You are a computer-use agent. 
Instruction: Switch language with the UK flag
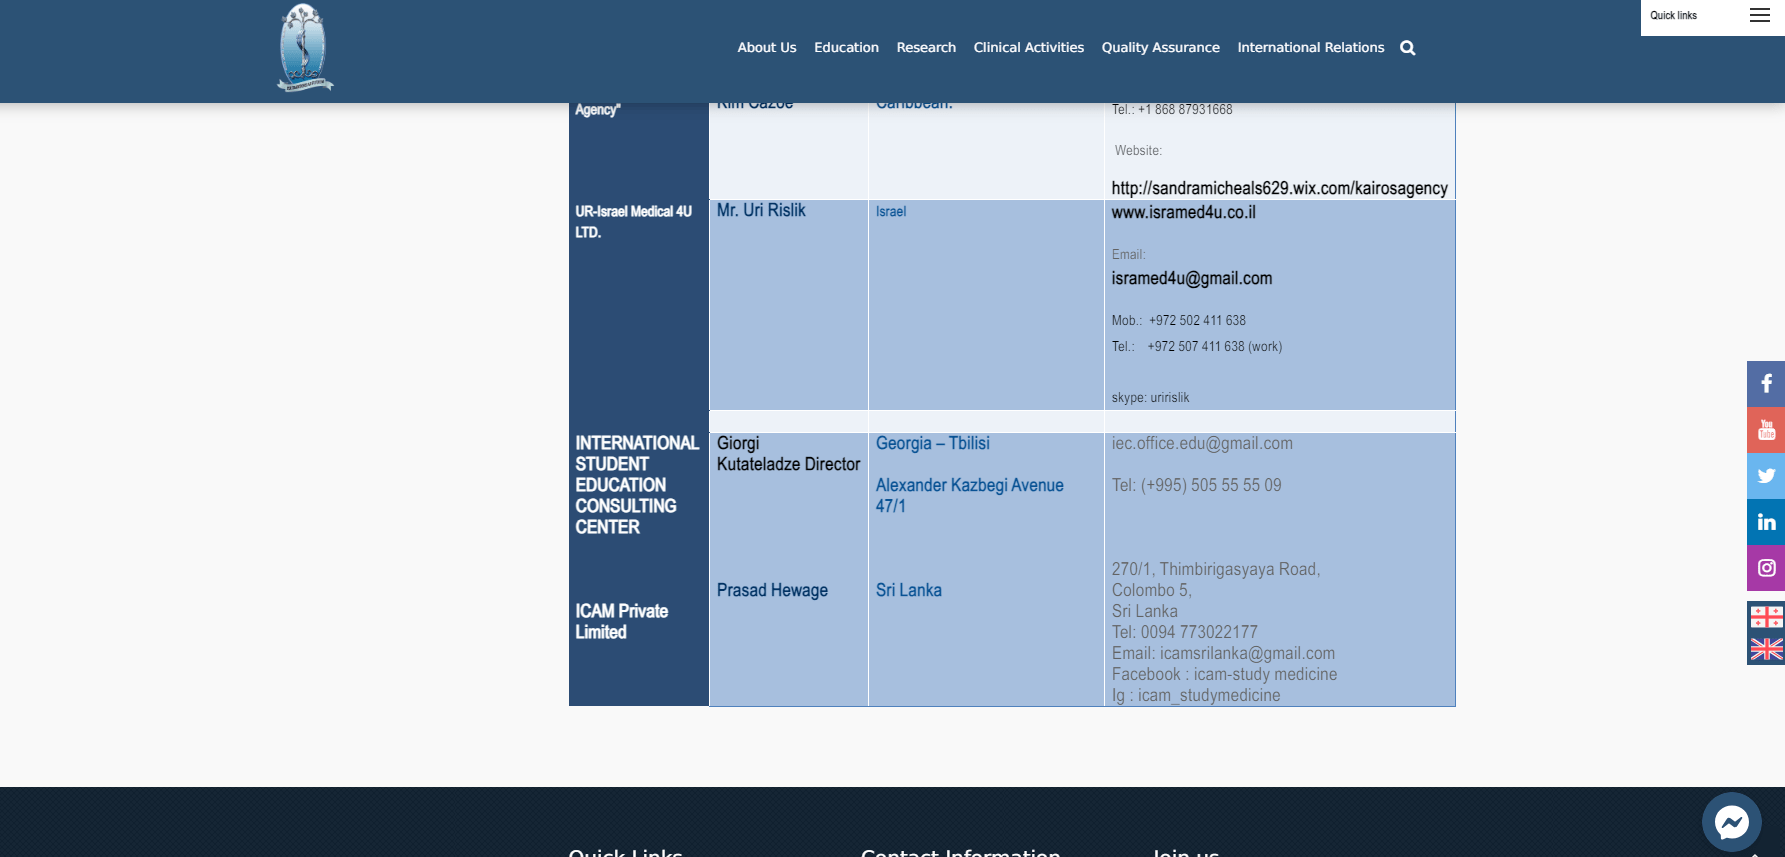coord(1766,649)
